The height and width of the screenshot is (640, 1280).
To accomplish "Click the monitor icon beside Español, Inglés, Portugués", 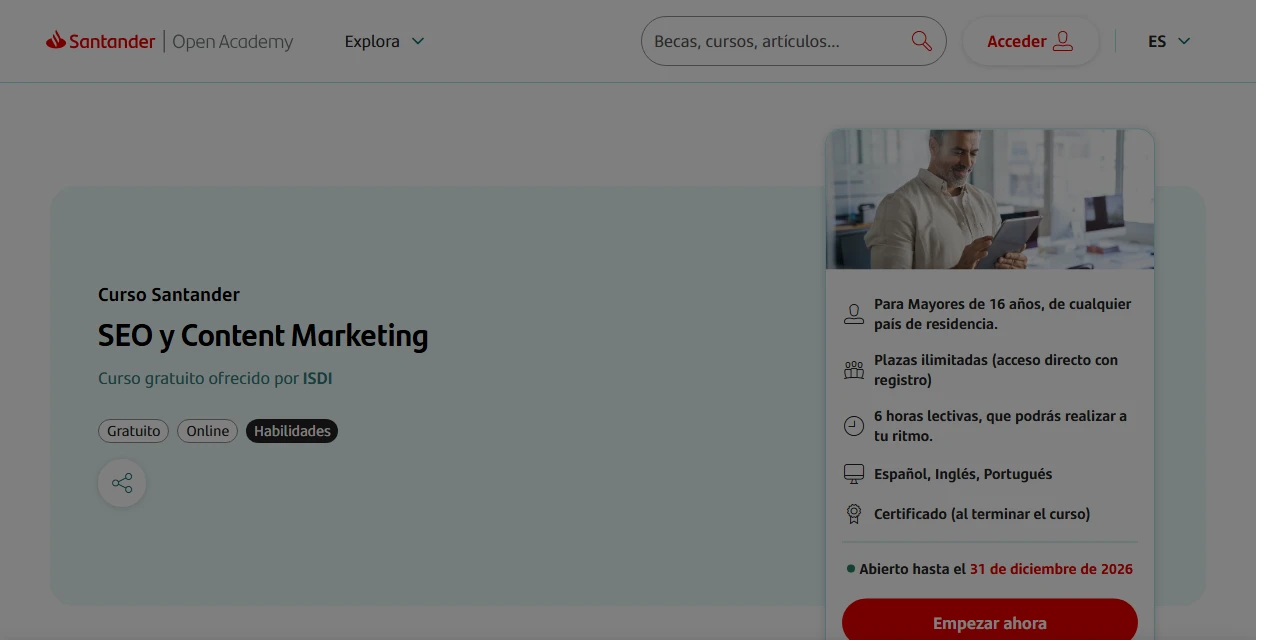I will coord(854,474).
